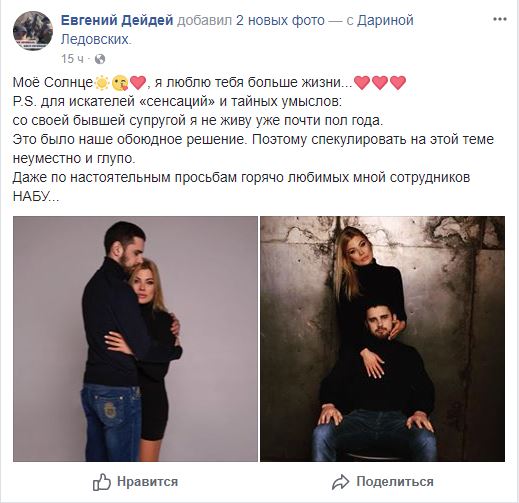The height and width of the screenshot is (503, 519).
Task: Click the kissing face emoji
Action: pyautogui.click(x=120, y=83)
